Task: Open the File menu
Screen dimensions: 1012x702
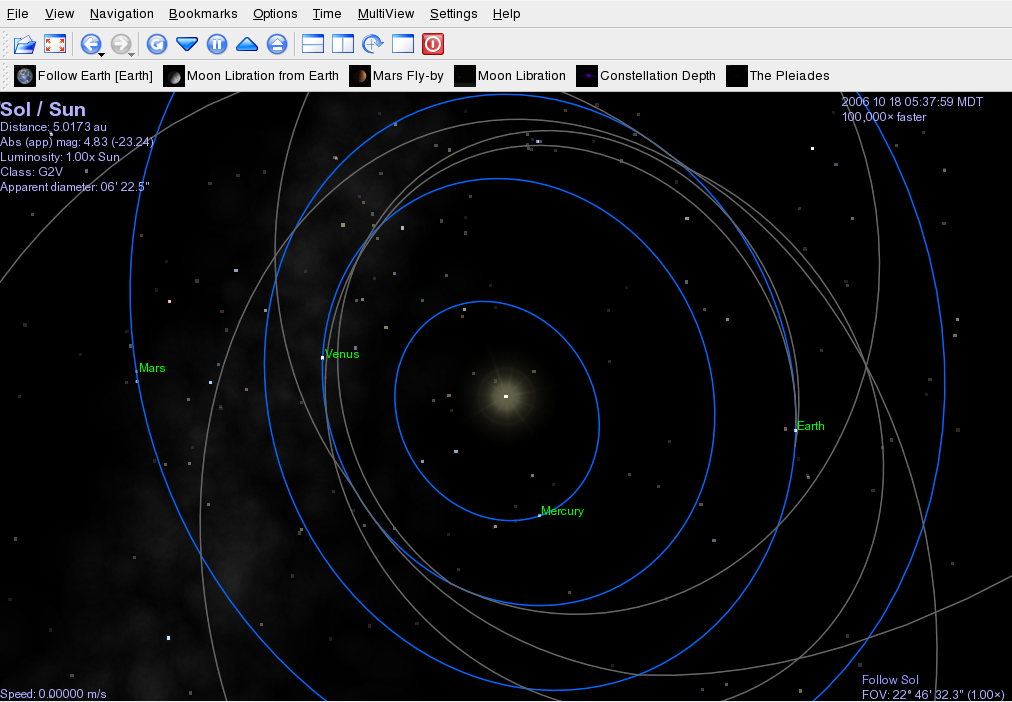Action: (17, 14)
